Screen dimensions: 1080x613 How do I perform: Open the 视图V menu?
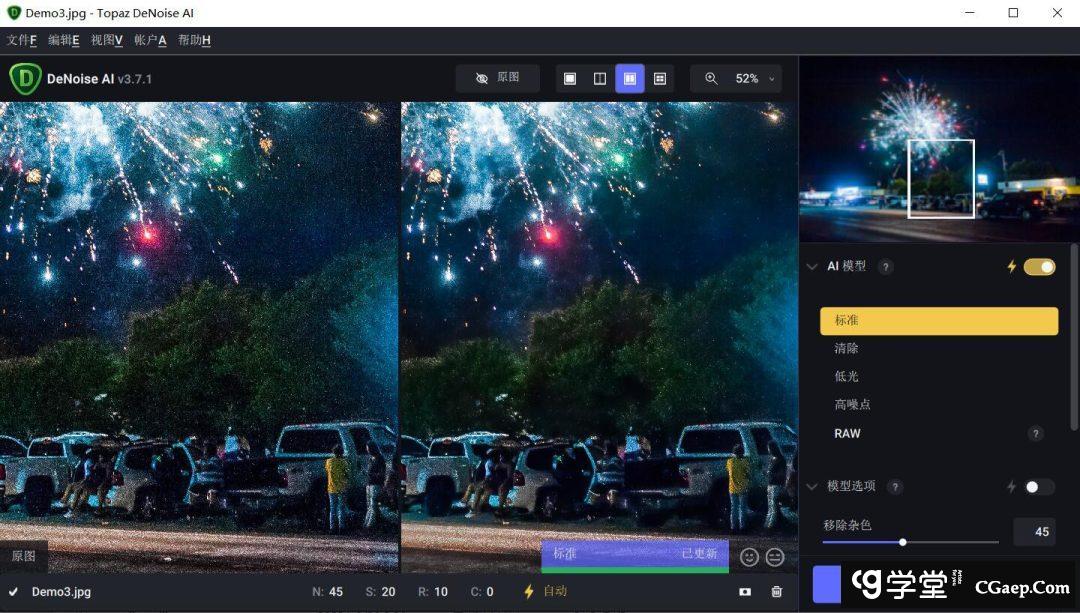(106, 40)
